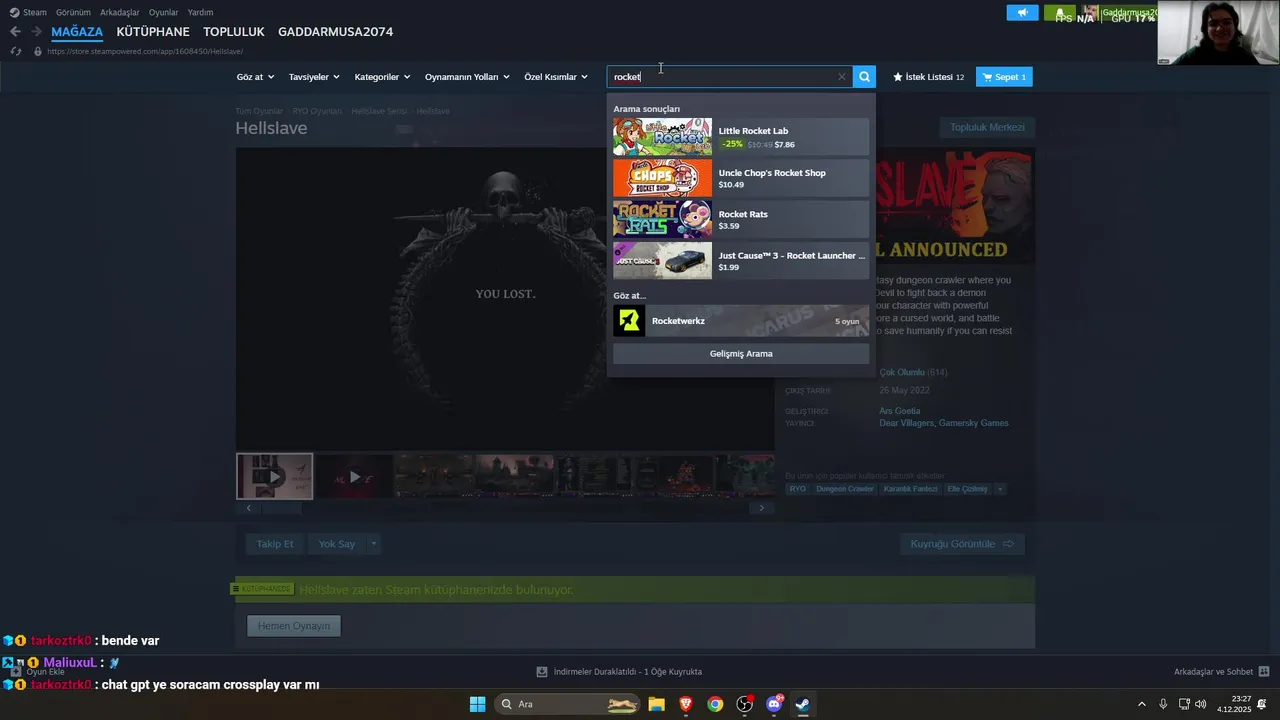Open Brave browser from the taskbar
The width and height of the screenshot is (1280, 720).
click(686, 704)
